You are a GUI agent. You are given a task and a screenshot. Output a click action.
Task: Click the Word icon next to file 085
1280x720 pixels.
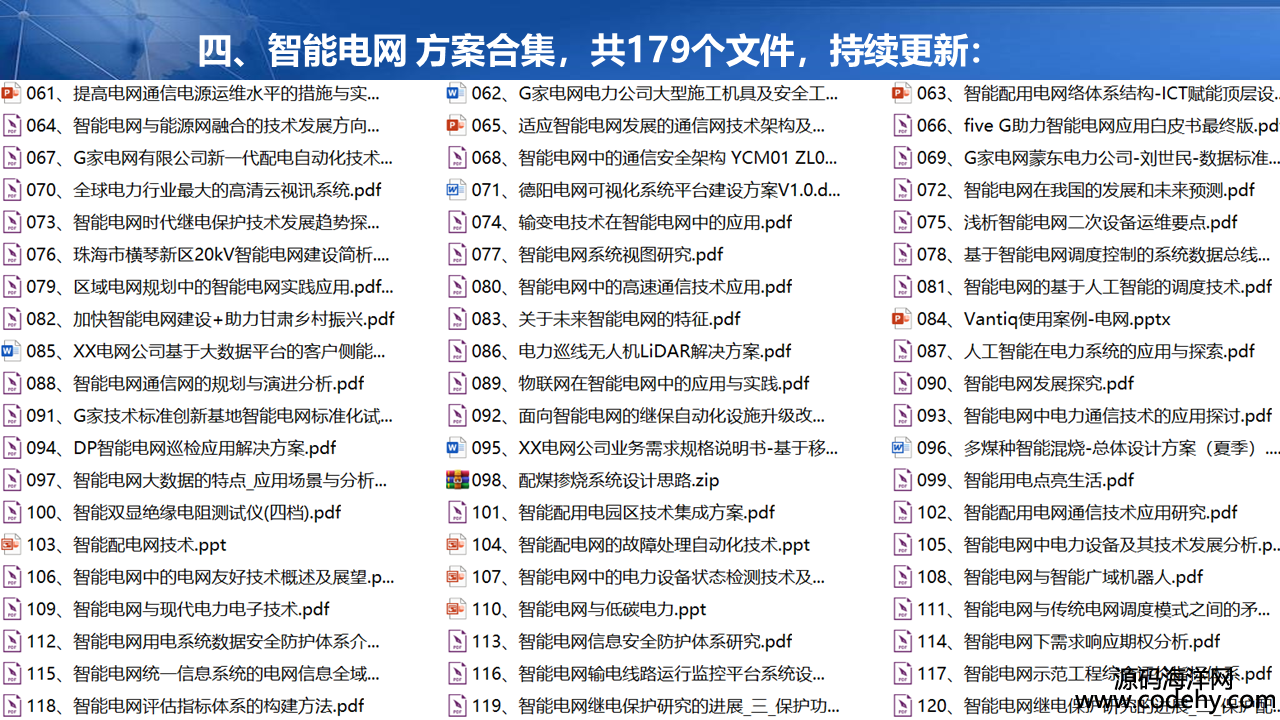point(11,352)
